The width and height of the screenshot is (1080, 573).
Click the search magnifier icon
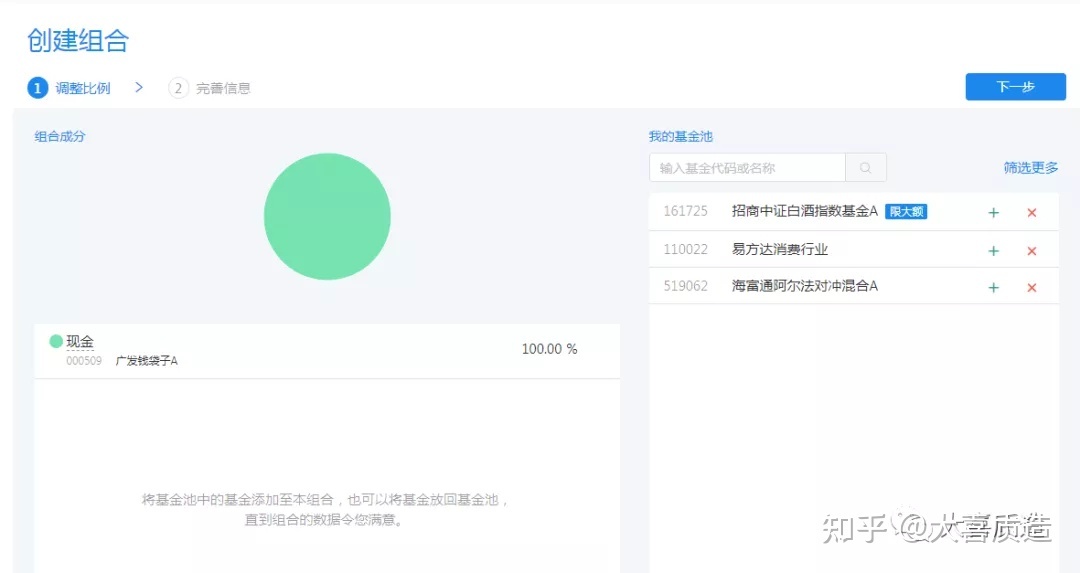point(865,168)
